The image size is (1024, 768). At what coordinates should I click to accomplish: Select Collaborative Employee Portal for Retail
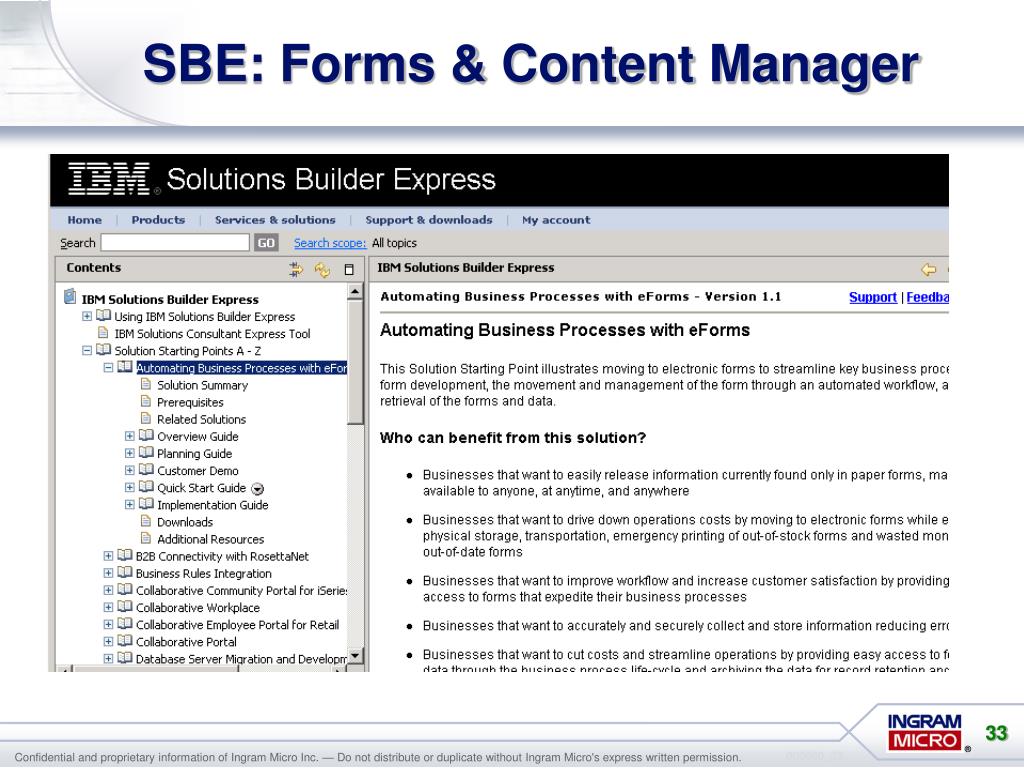pos(237,624)
